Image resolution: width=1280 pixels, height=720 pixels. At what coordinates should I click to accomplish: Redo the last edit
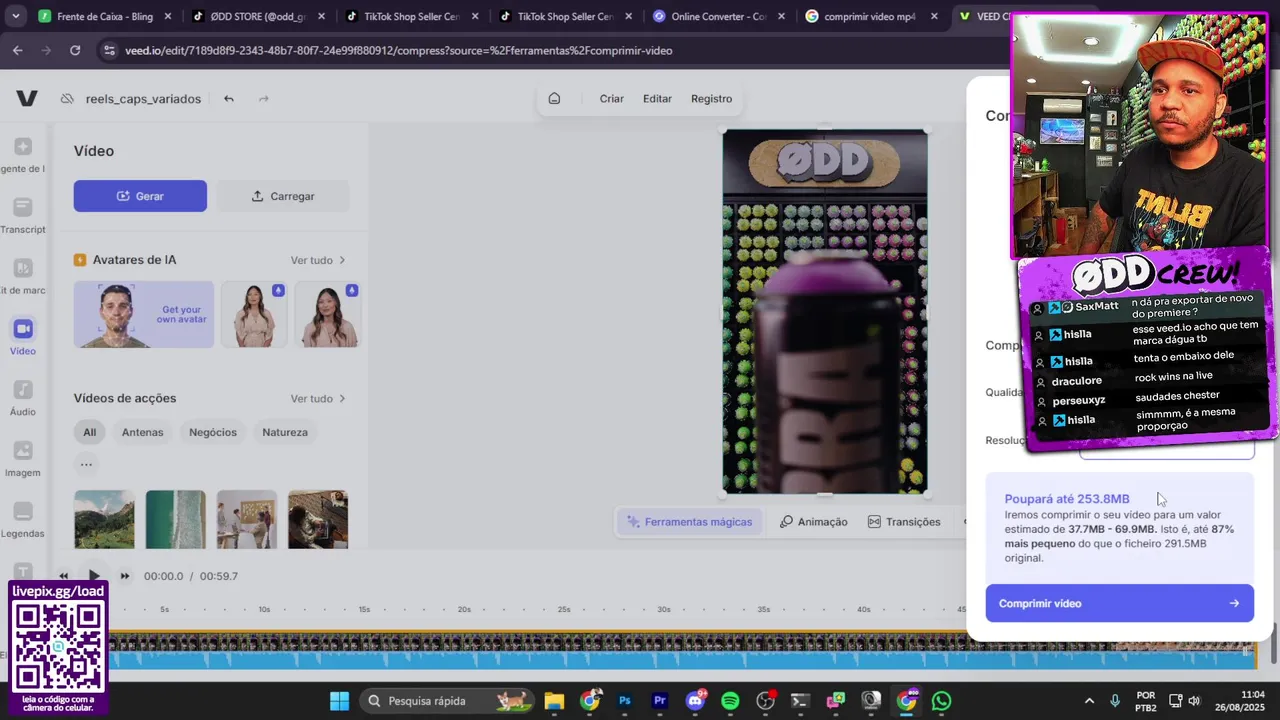point(264,98)
